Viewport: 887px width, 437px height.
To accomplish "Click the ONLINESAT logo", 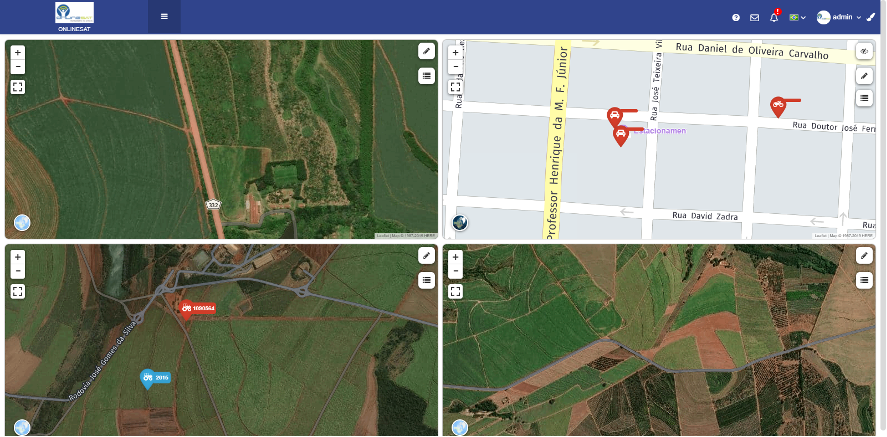I will [x=74, y=16].
